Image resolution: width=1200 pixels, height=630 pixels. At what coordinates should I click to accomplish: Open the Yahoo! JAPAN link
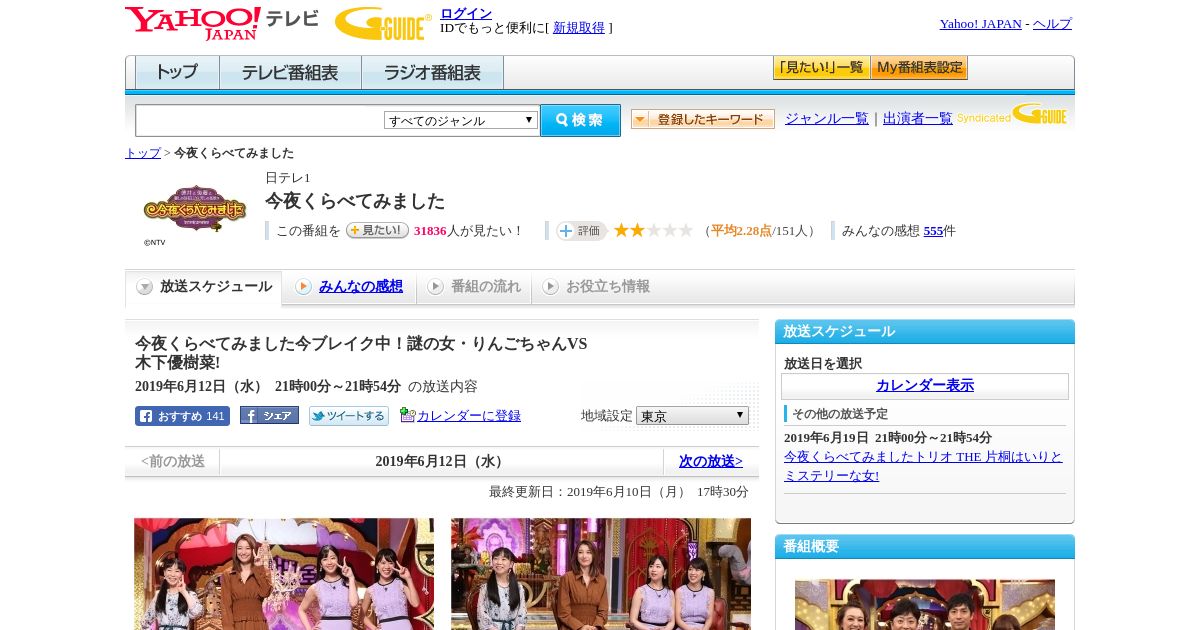[980, 23]
